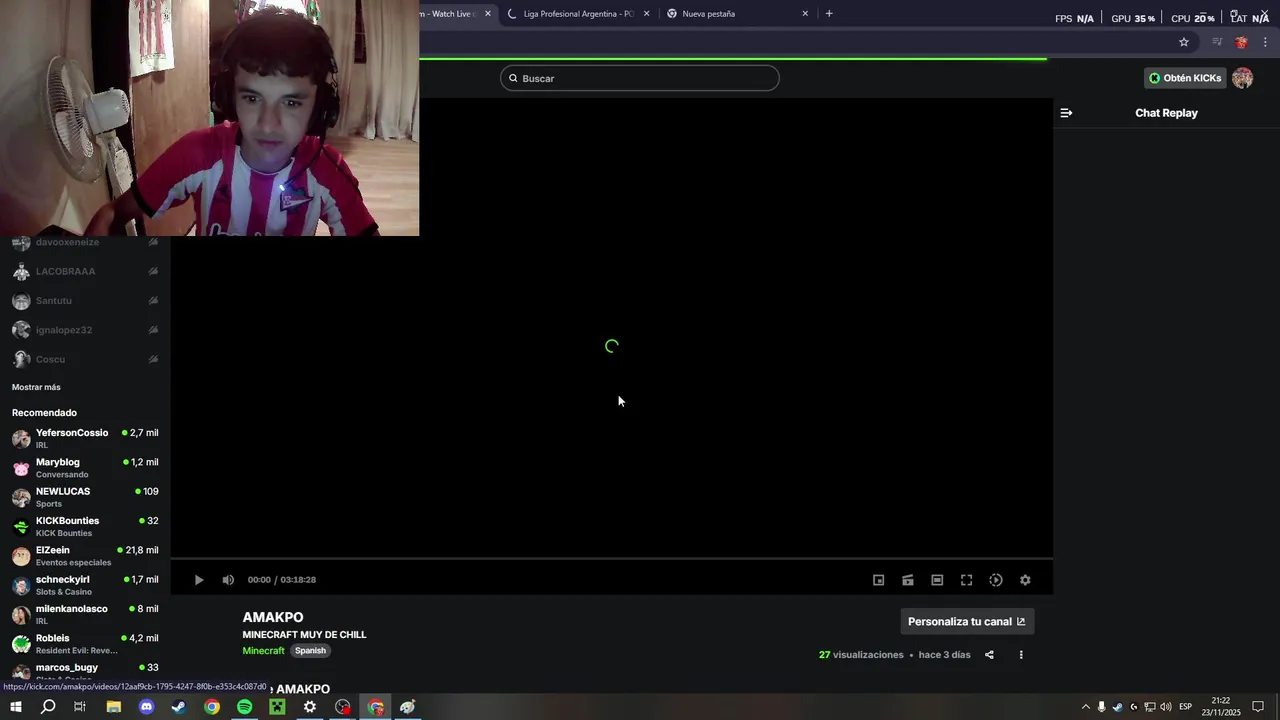Viewport: 1280px width, 720px height.
Task: Open the Chrome three-dot menu
Action: pyautogui.click(x=1266, y=42)
